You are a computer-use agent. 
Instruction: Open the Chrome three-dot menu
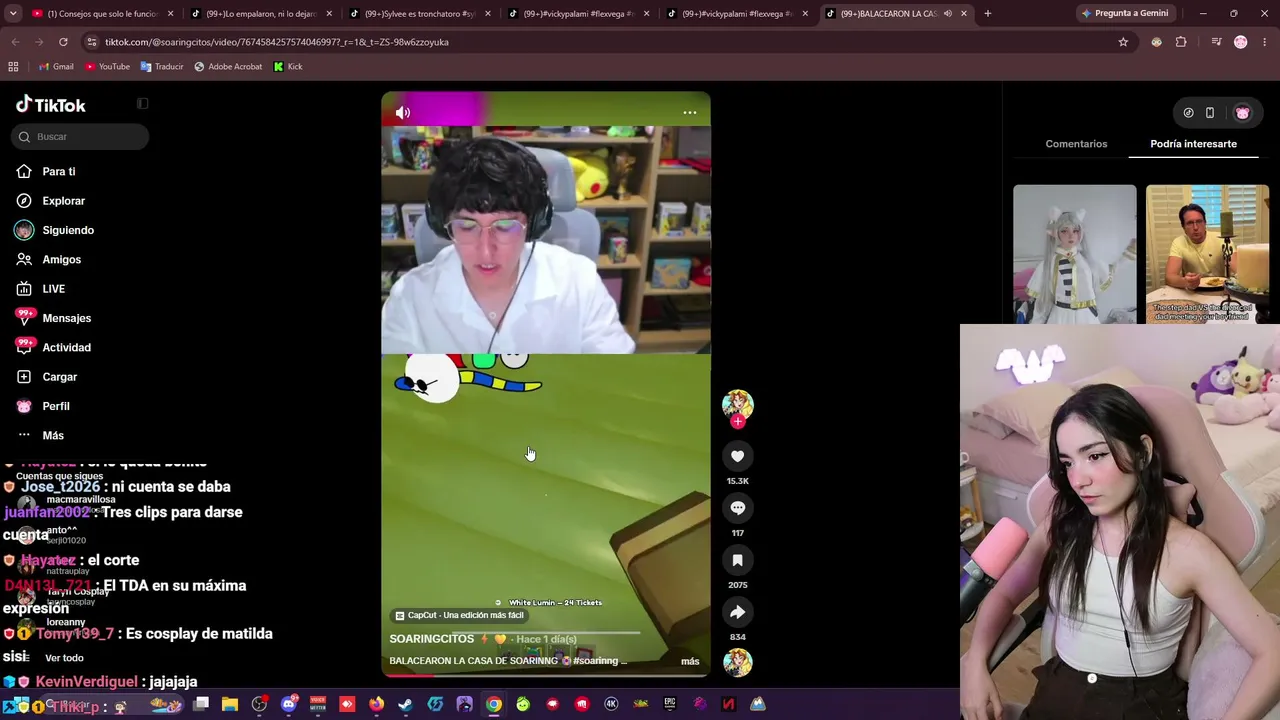1265,42
